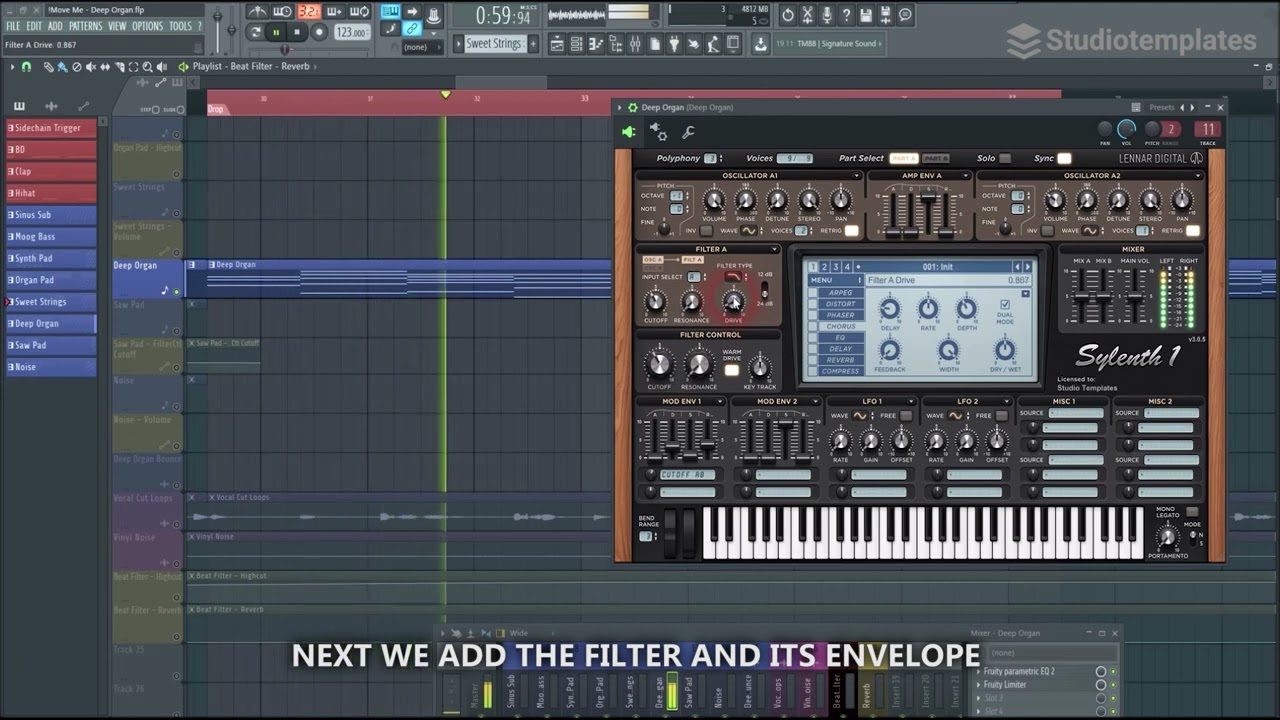Click the Main Vol fader
1280x720 pixels.
tap(1135, 296)
